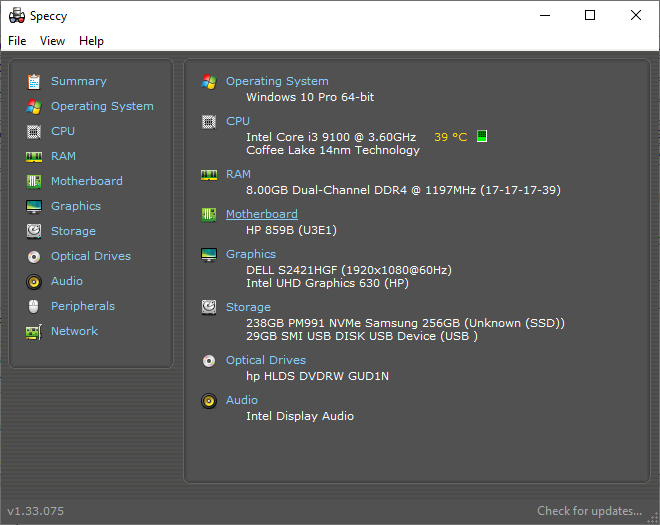
Task: Click 'hp HLDS DVDRW GUD1N' text
Action: (318, 376)
